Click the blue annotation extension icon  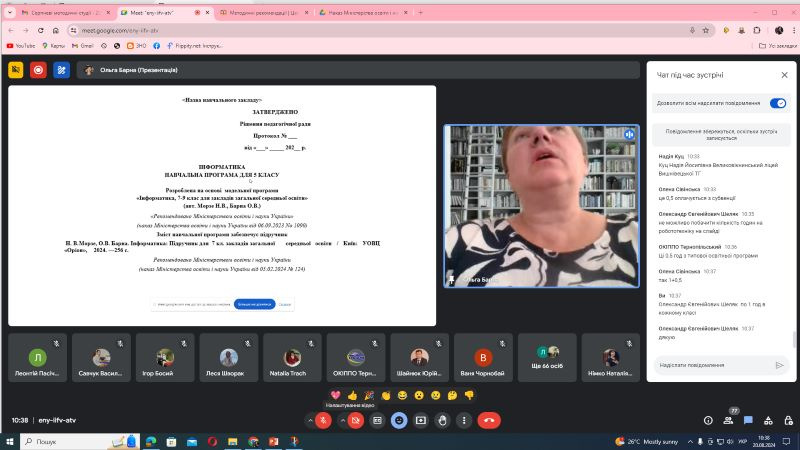pos(61,70)
